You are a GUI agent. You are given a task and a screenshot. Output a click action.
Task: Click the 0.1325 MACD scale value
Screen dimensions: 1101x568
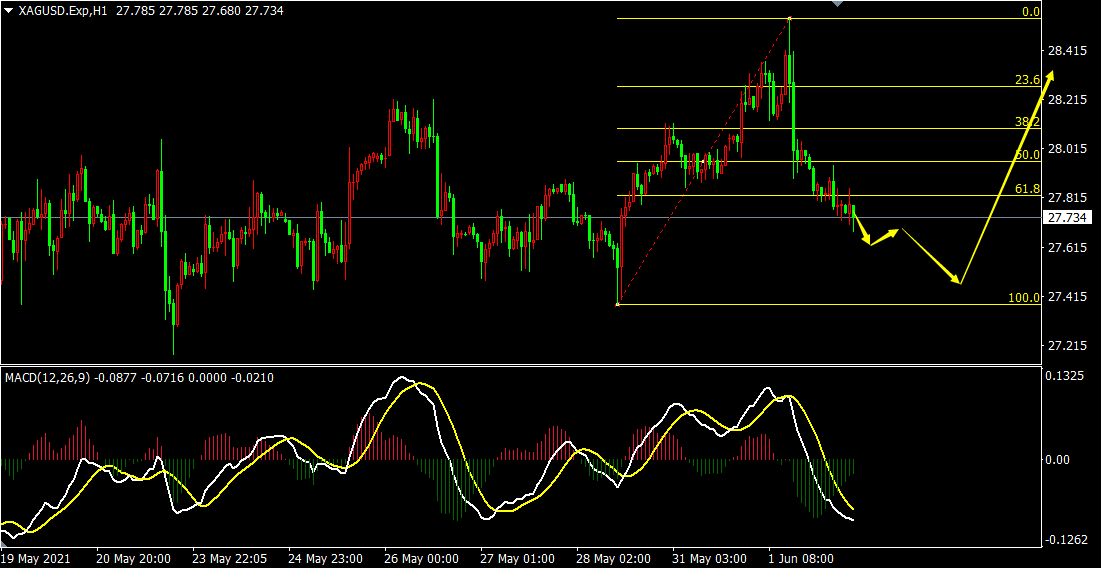click(x=1066, y=376)
